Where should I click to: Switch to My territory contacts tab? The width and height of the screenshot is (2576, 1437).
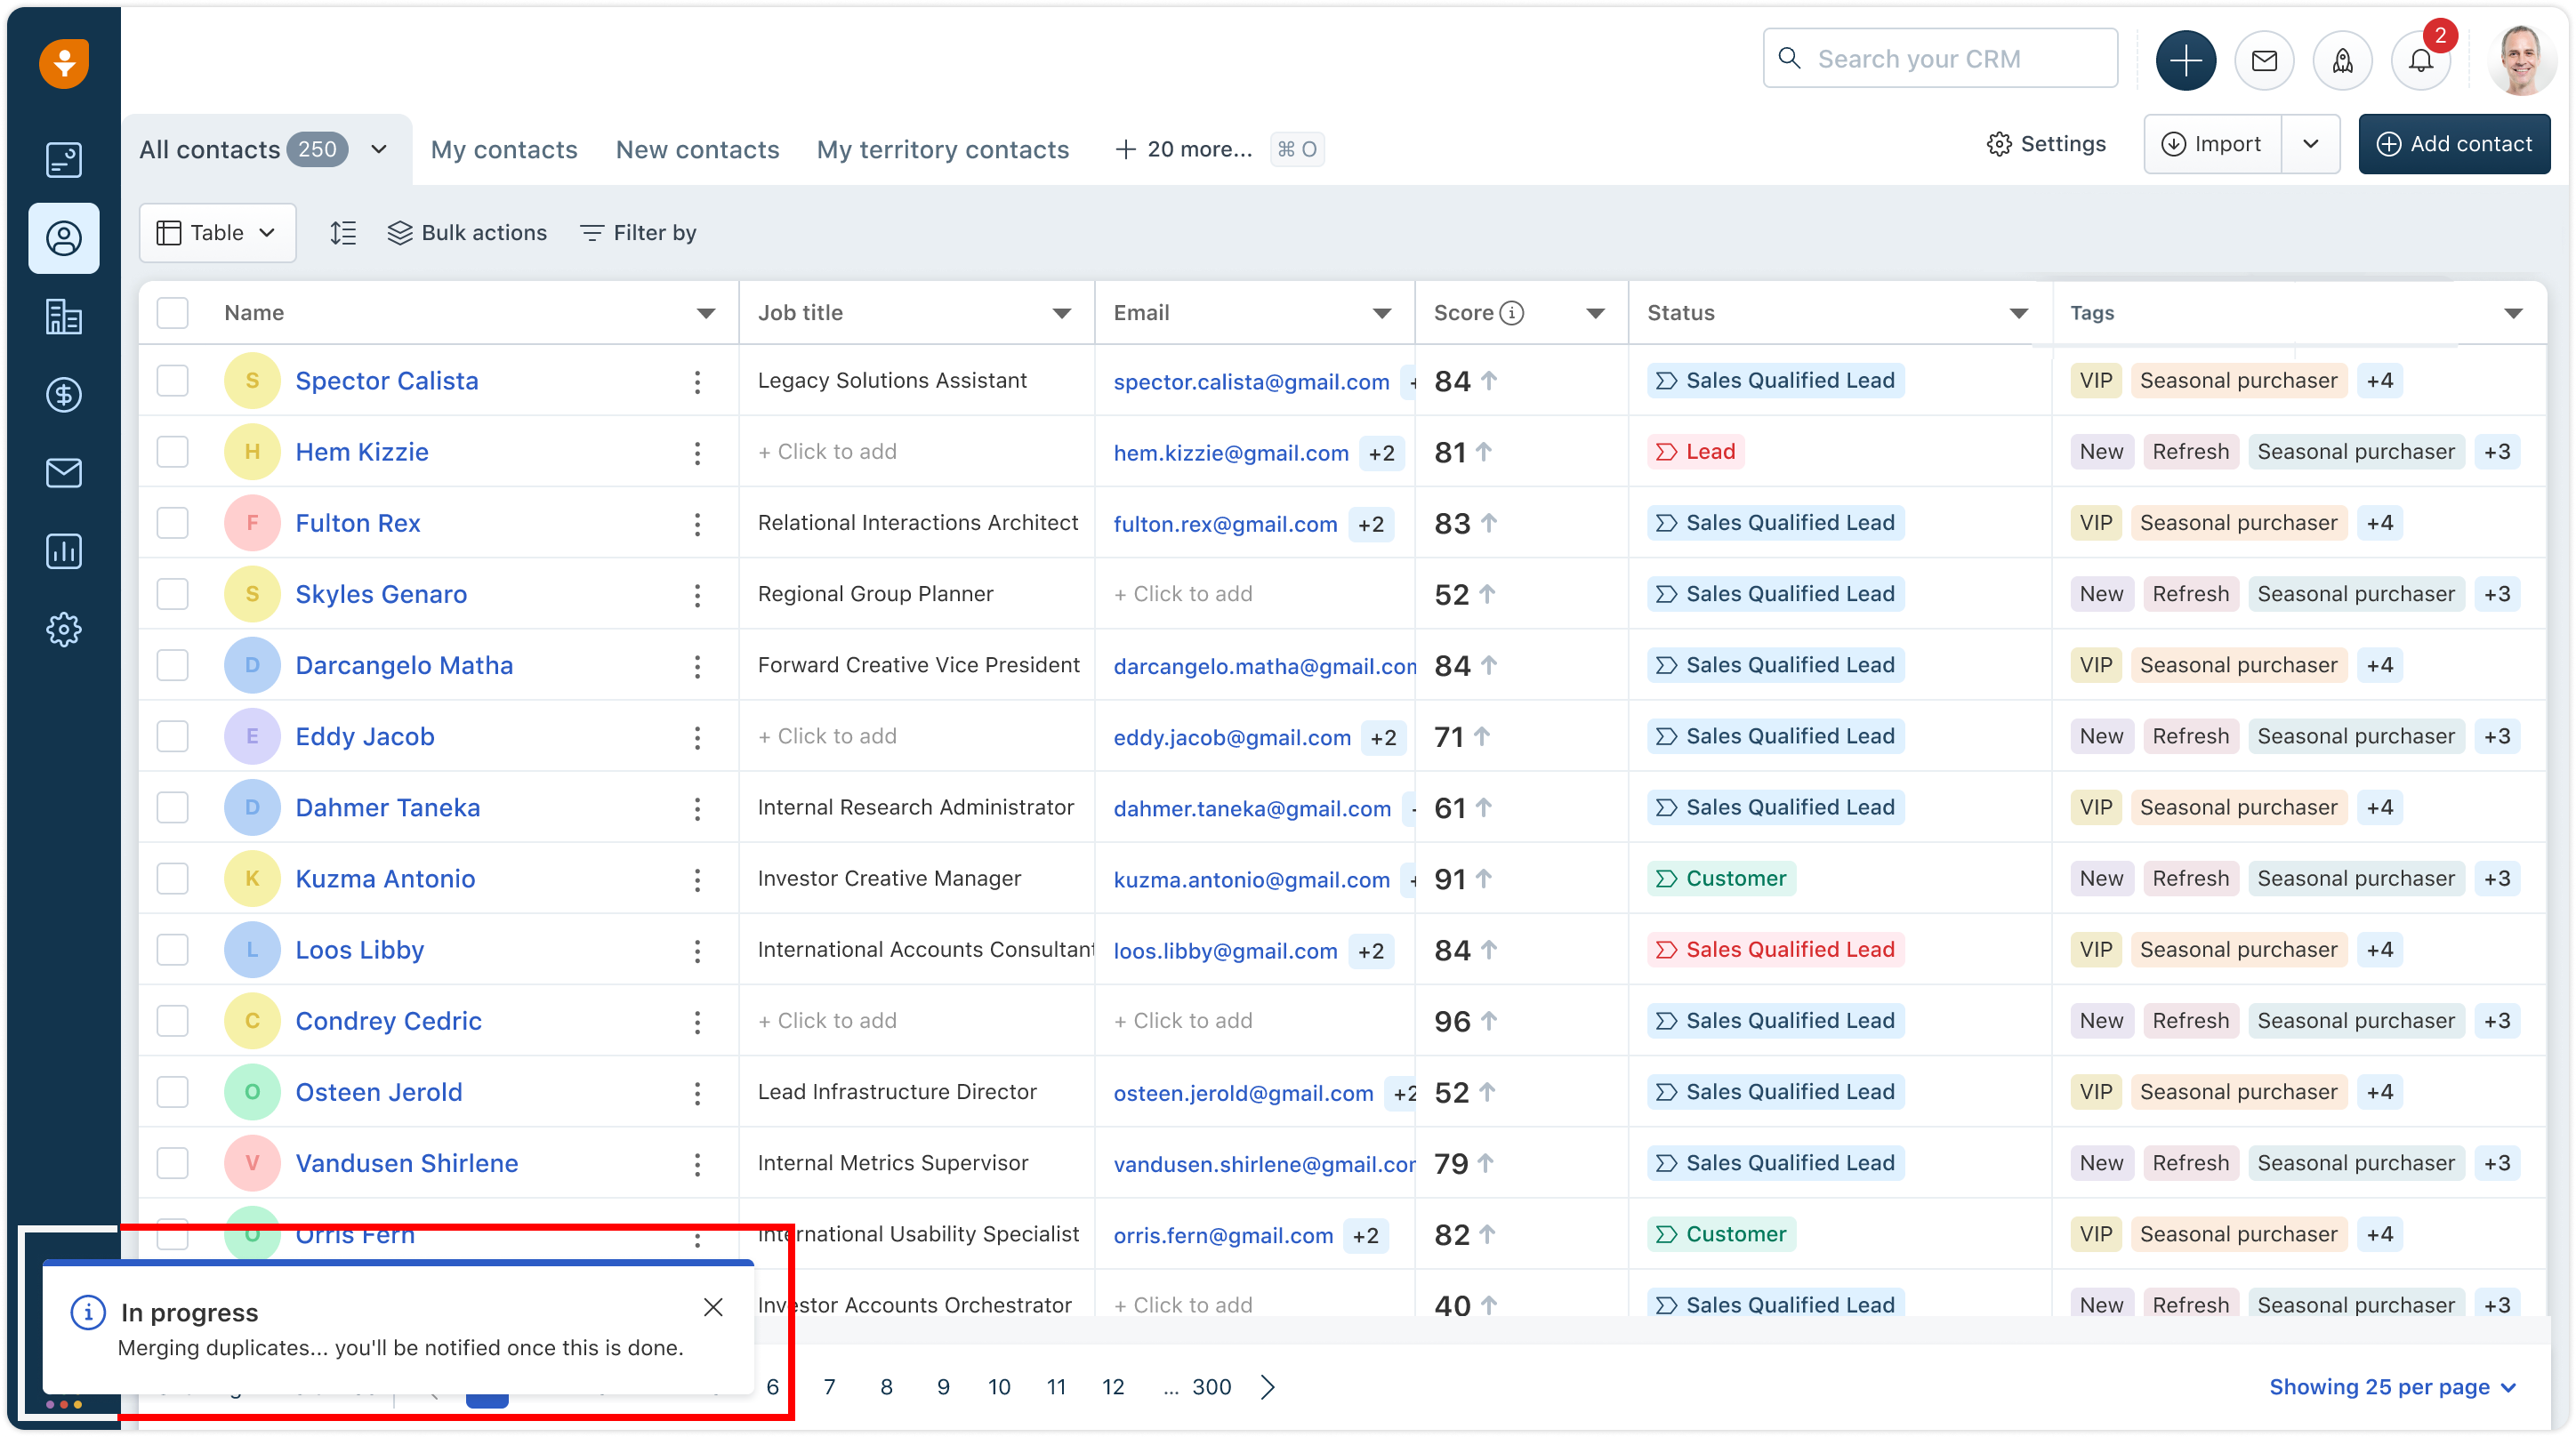pyautogui.click(x=942, y=150)
